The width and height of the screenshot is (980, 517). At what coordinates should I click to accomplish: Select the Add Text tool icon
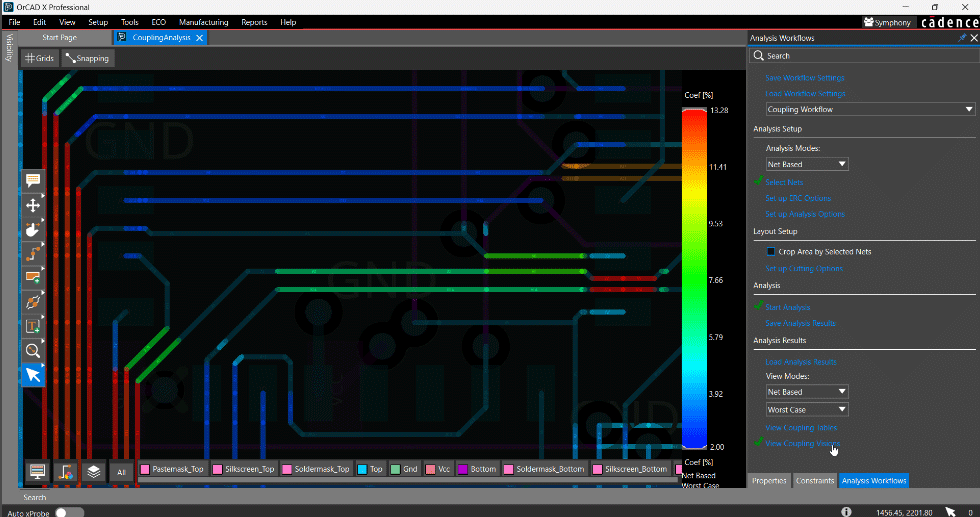coord(33,326)
